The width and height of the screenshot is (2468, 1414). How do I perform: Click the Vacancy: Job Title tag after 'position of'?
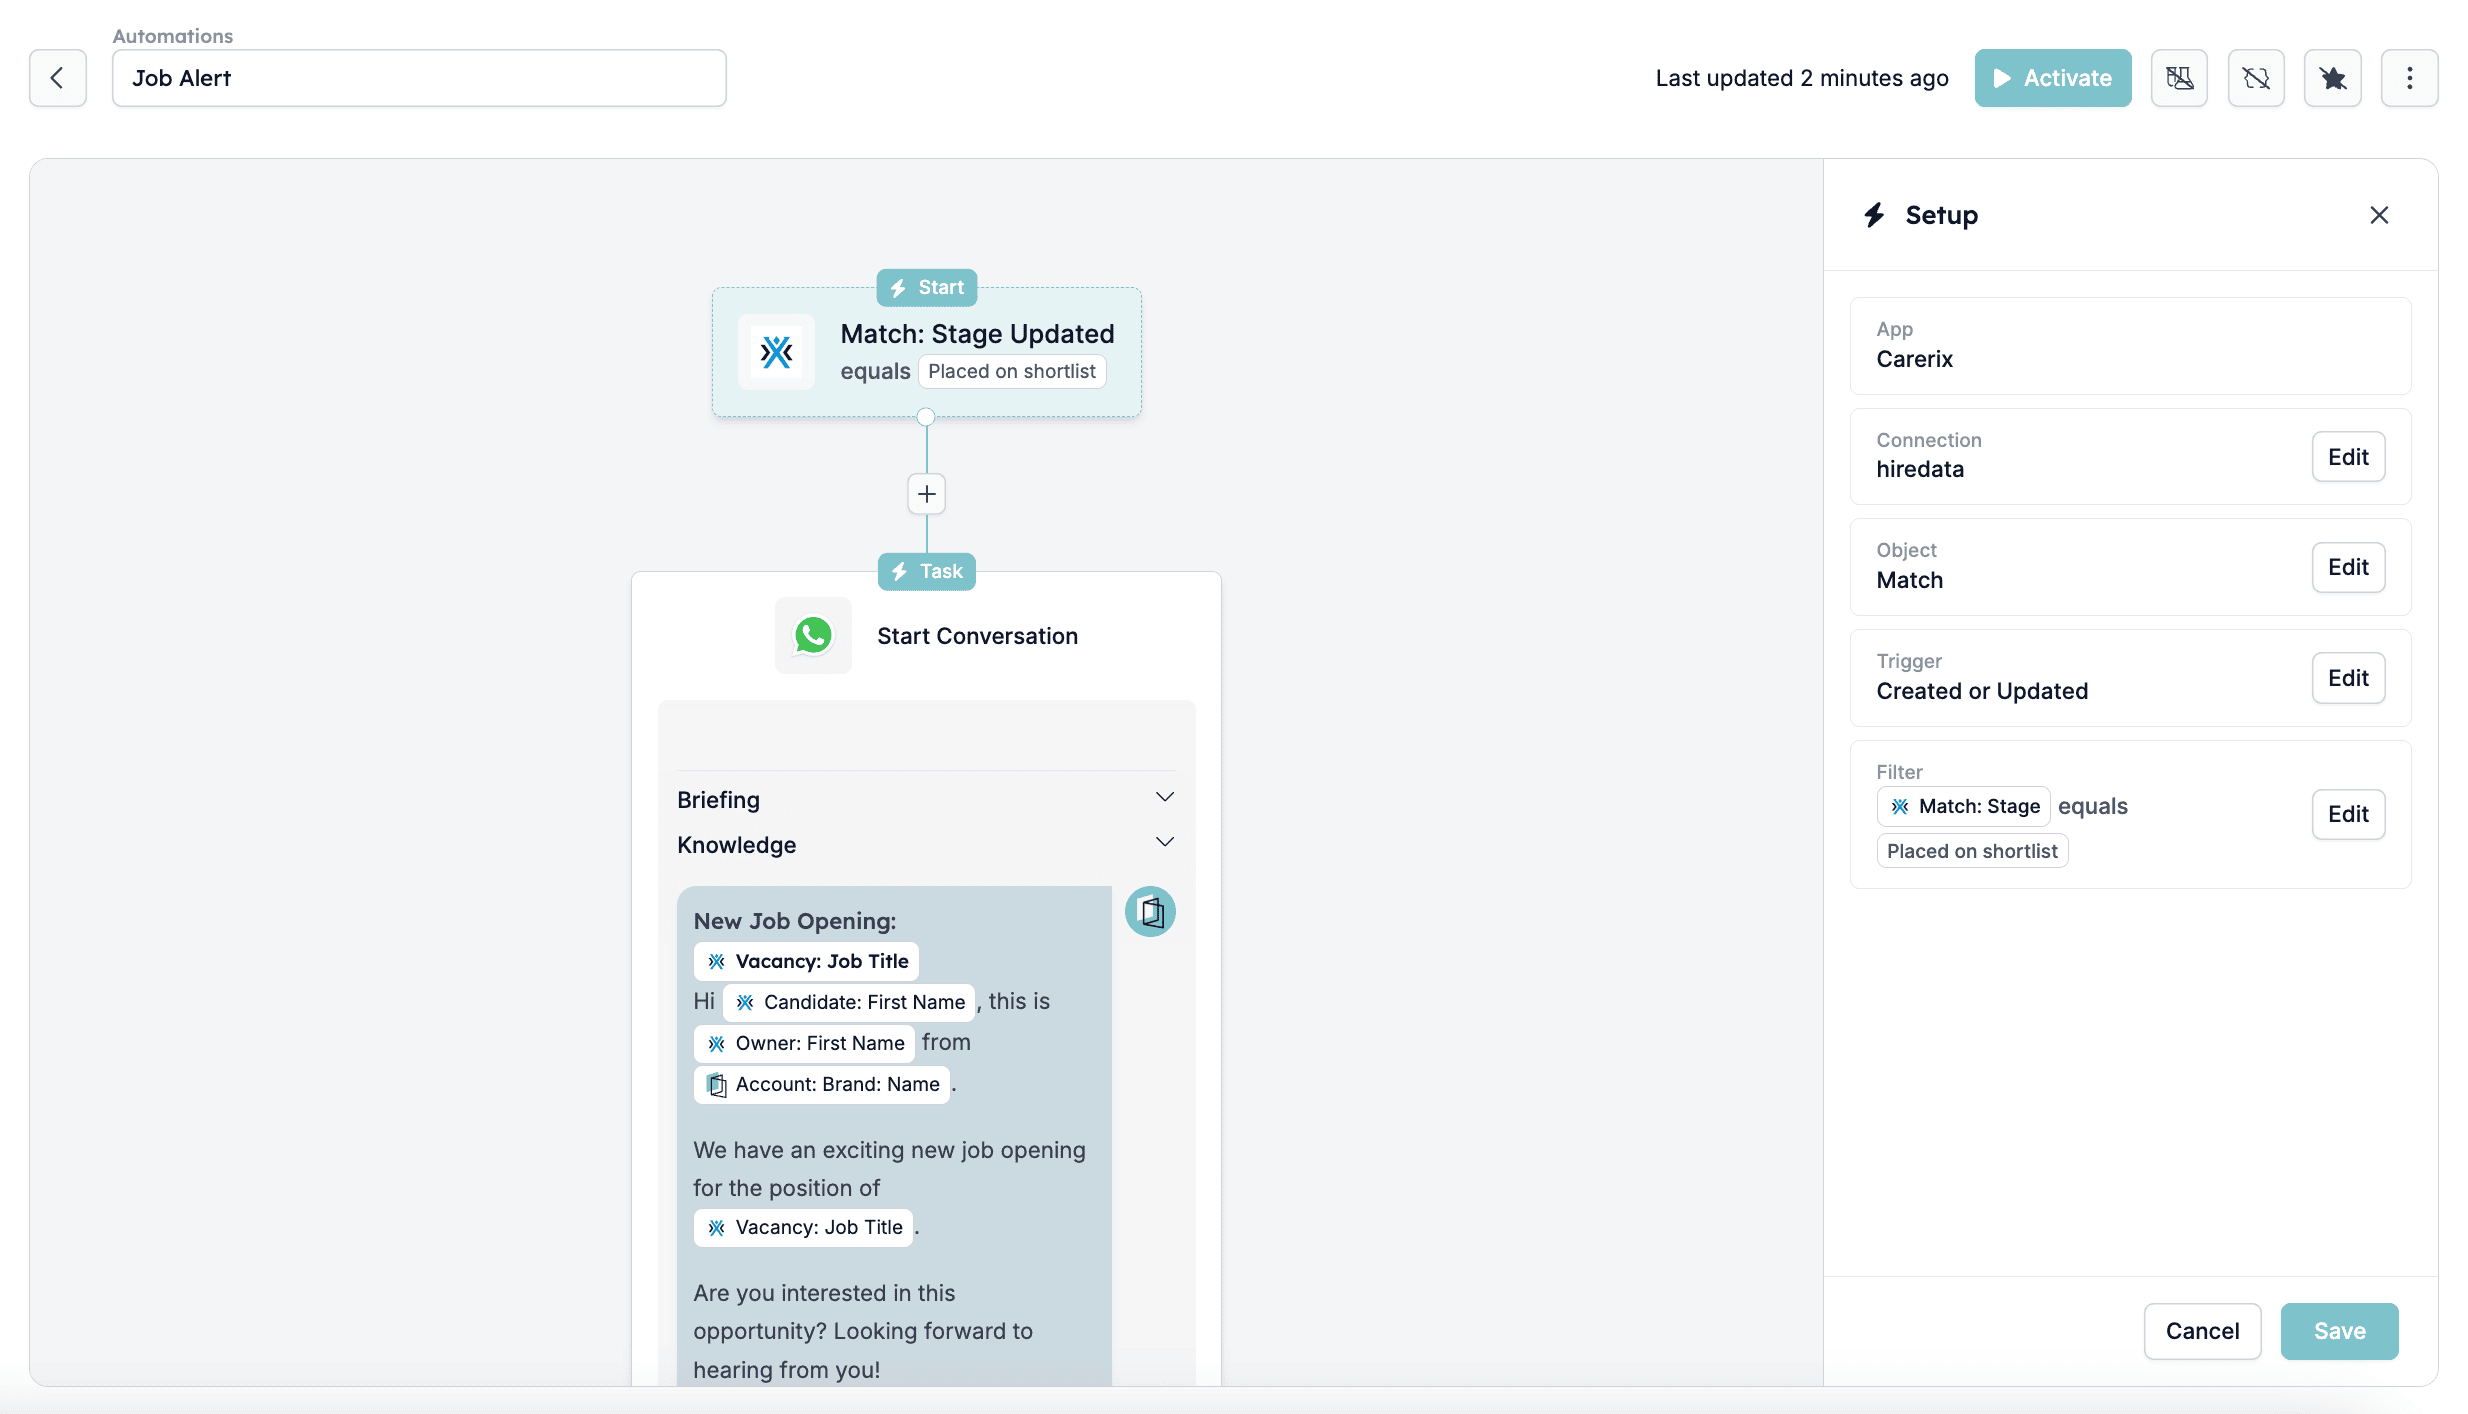[x=803, y=1228]
